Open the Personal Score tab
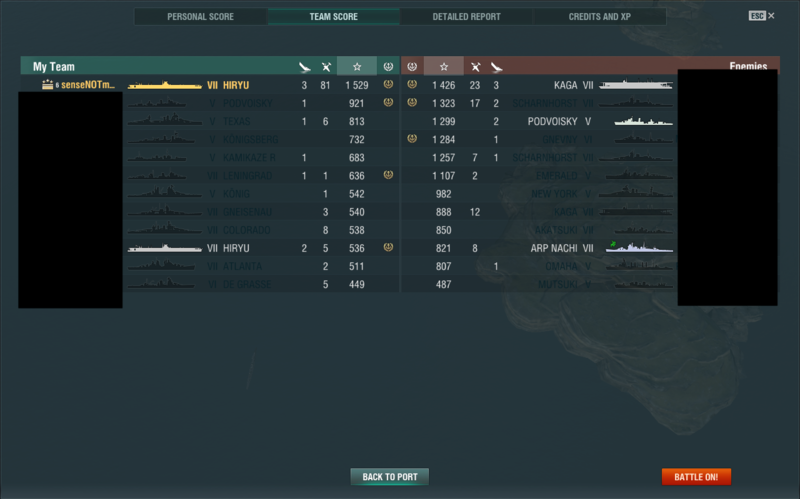800x499 pixels. (x=201, y=16)
